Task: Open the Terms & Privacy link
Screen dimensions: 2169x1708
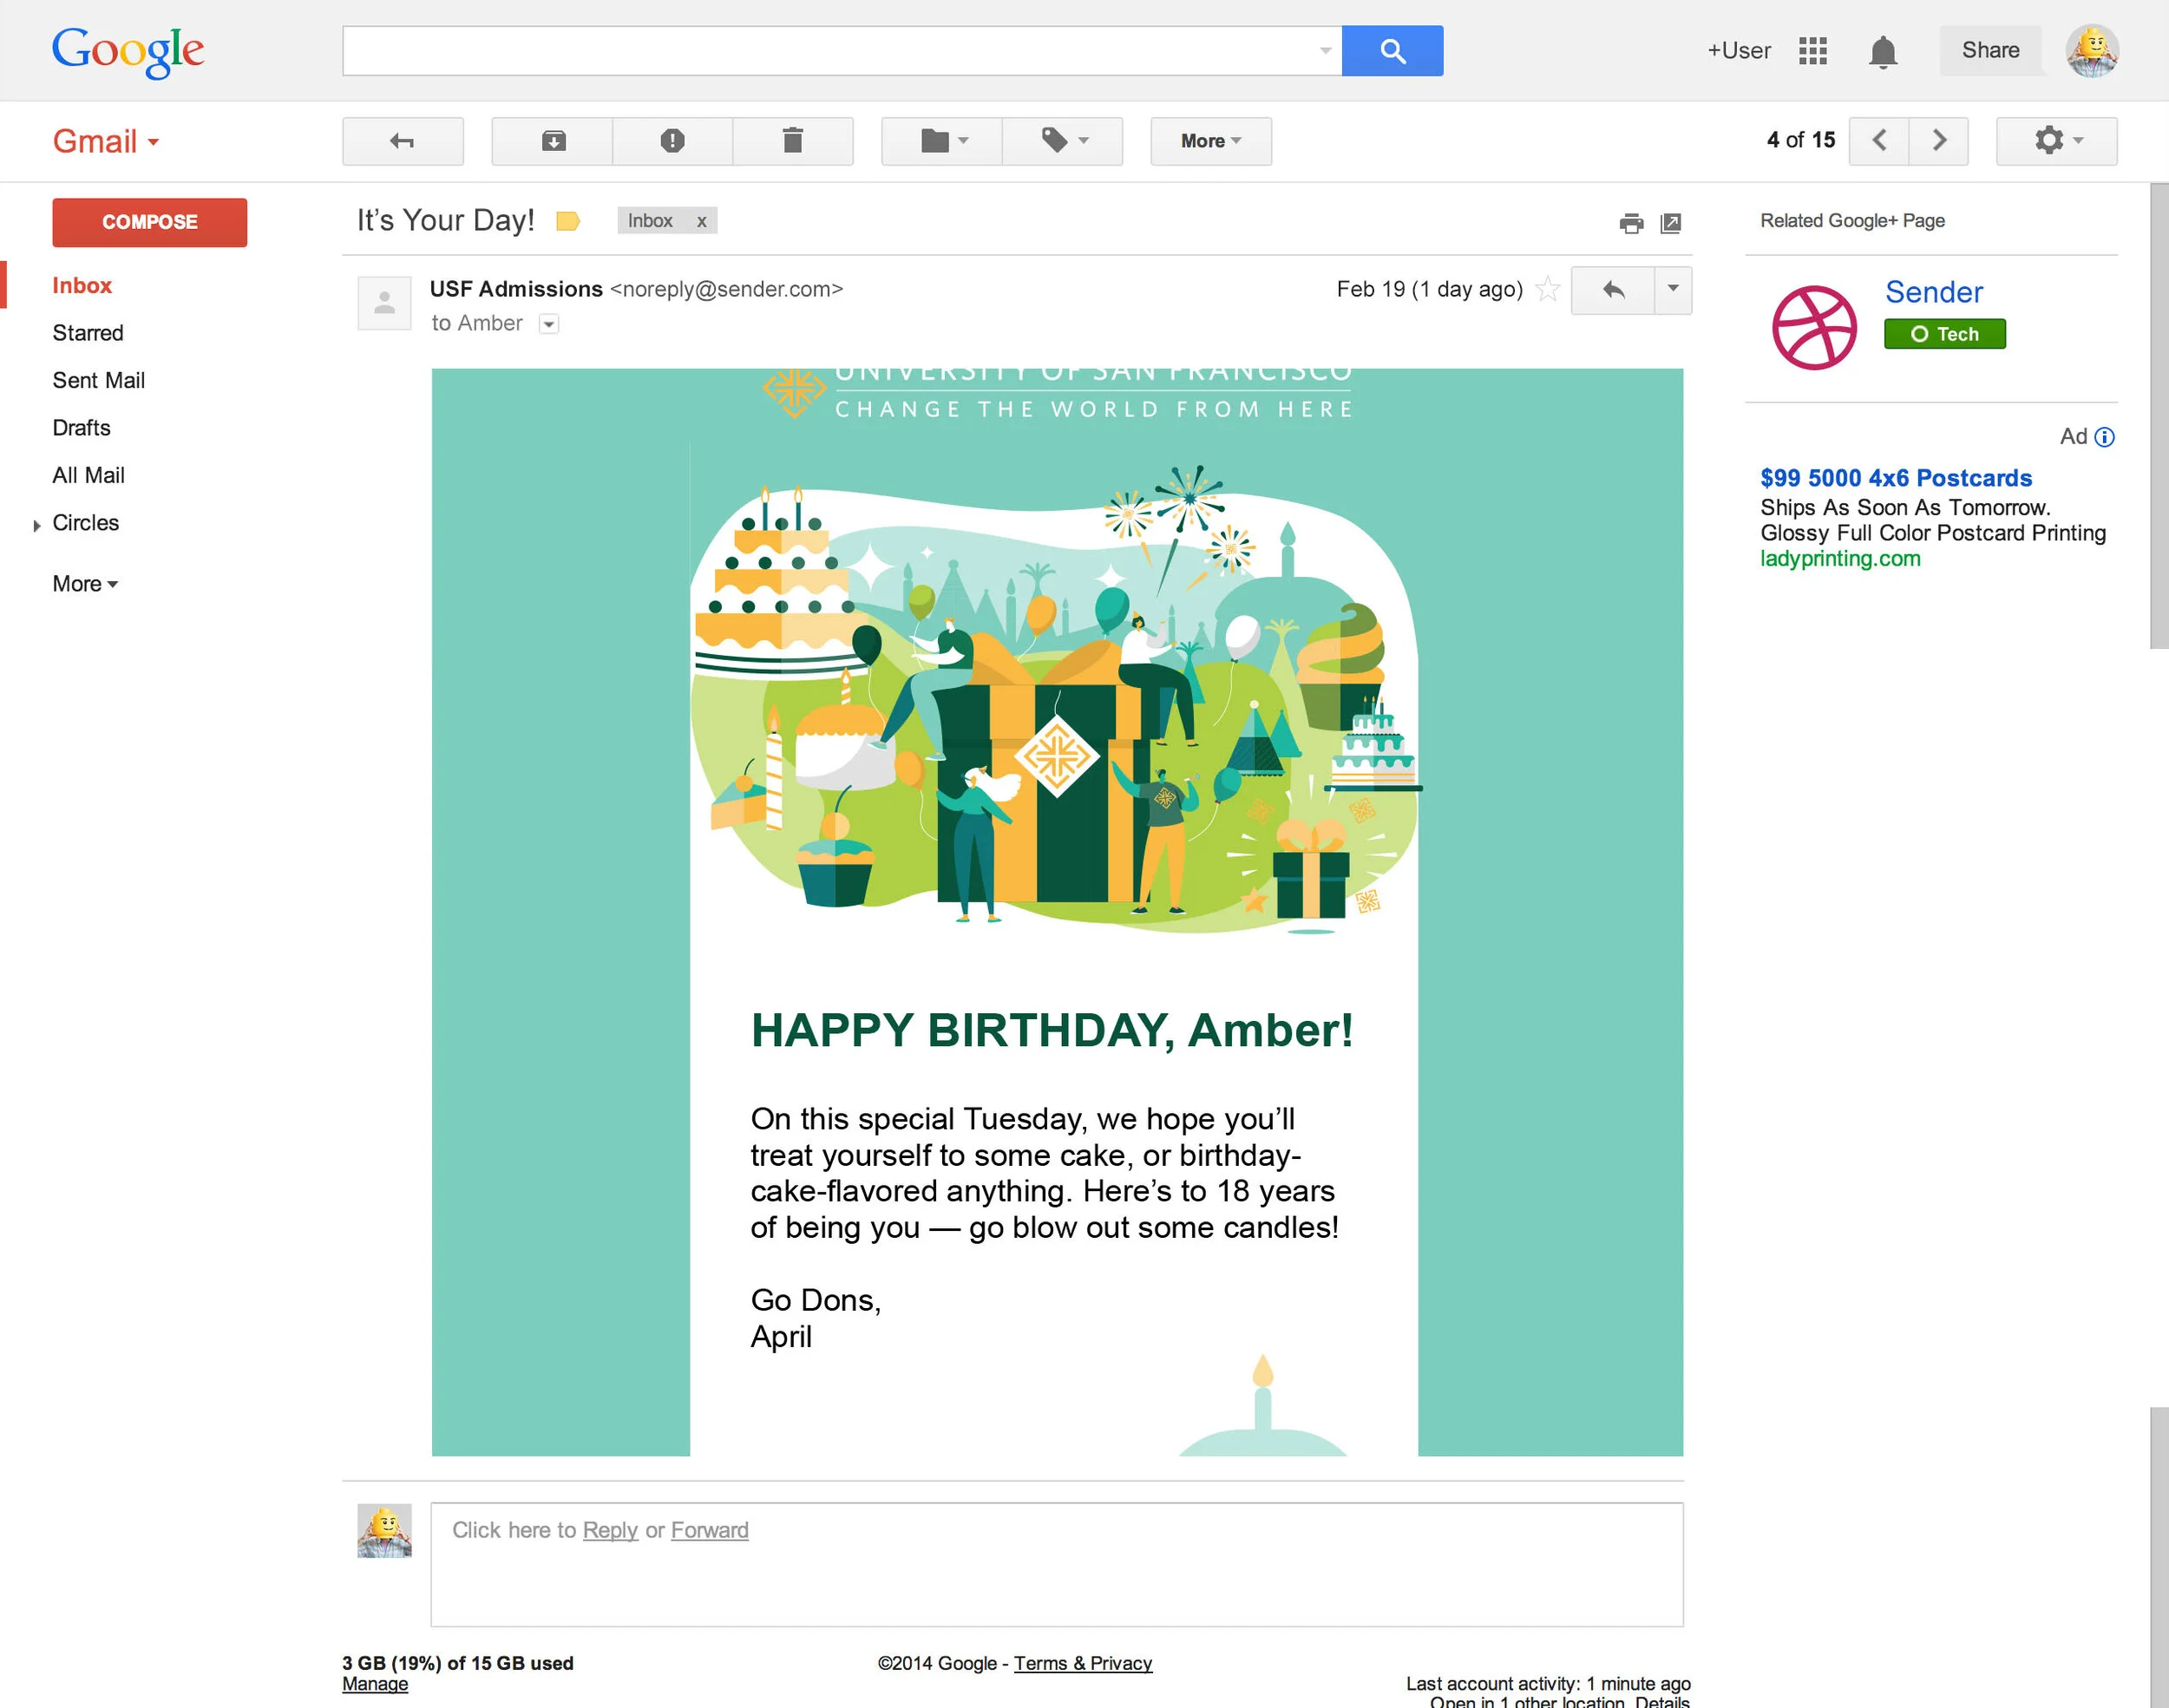Action: tap(1083, 1663)
